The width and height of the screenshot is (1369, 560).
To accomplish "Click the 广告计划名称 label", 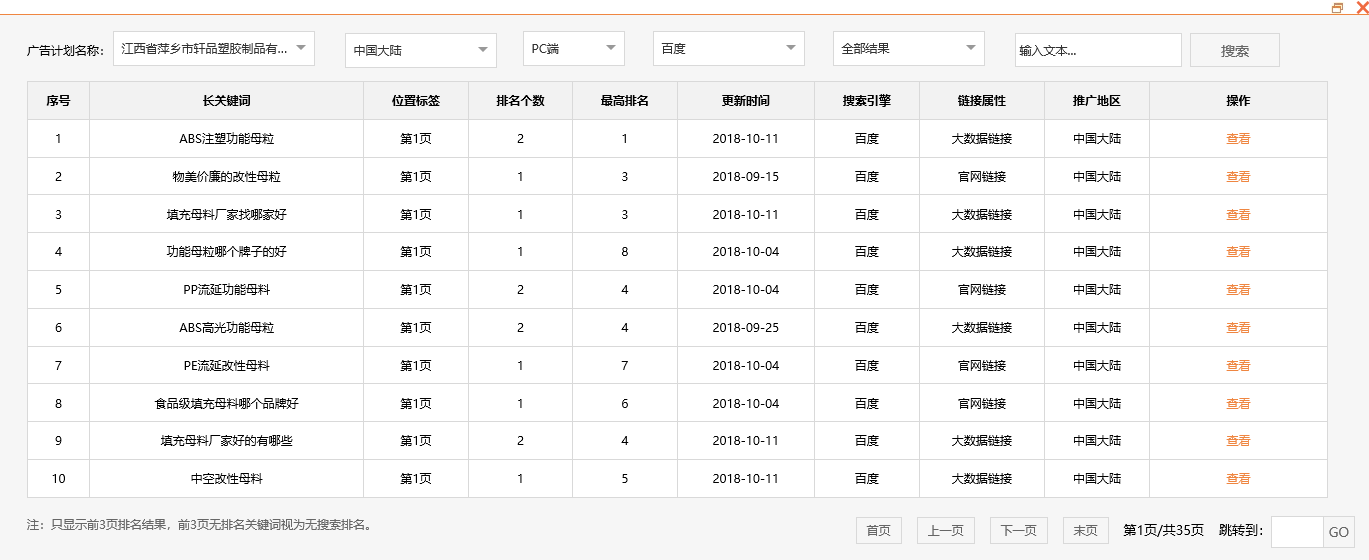I will coord(66,51).
